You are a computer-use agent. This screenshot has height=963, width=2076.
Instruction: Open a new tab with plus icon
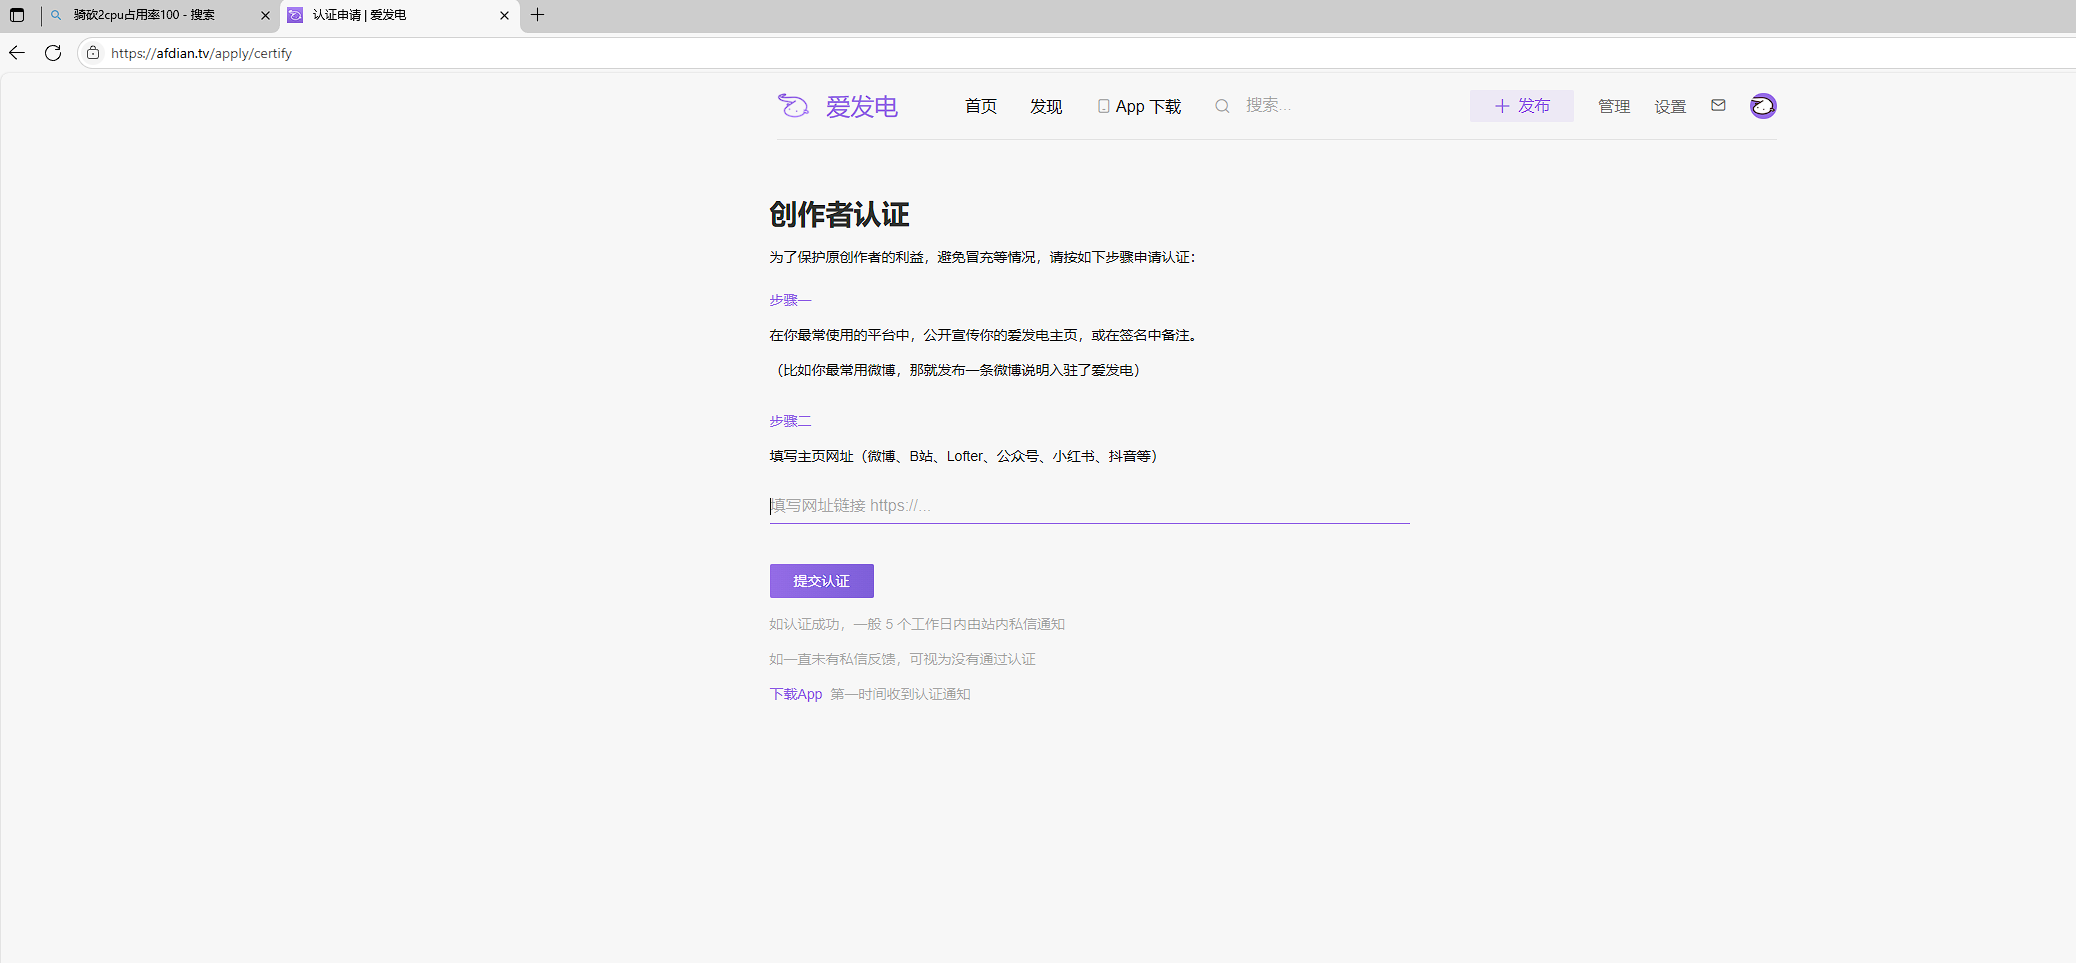[x=538, y=15]
